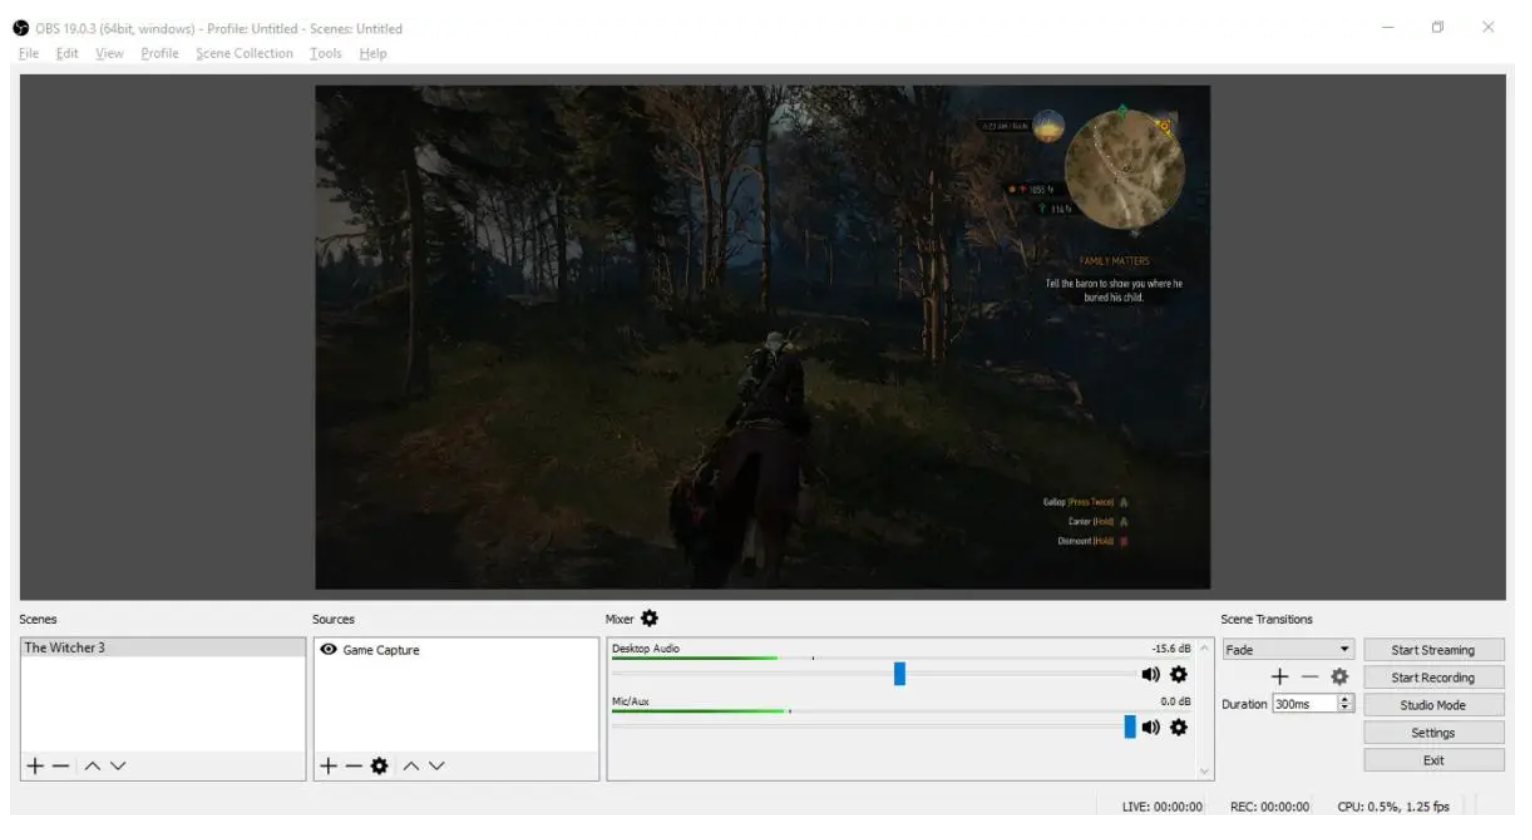
Task: Maximize the OBS window
Action: pyautogui.click(x=1438, y=27)
